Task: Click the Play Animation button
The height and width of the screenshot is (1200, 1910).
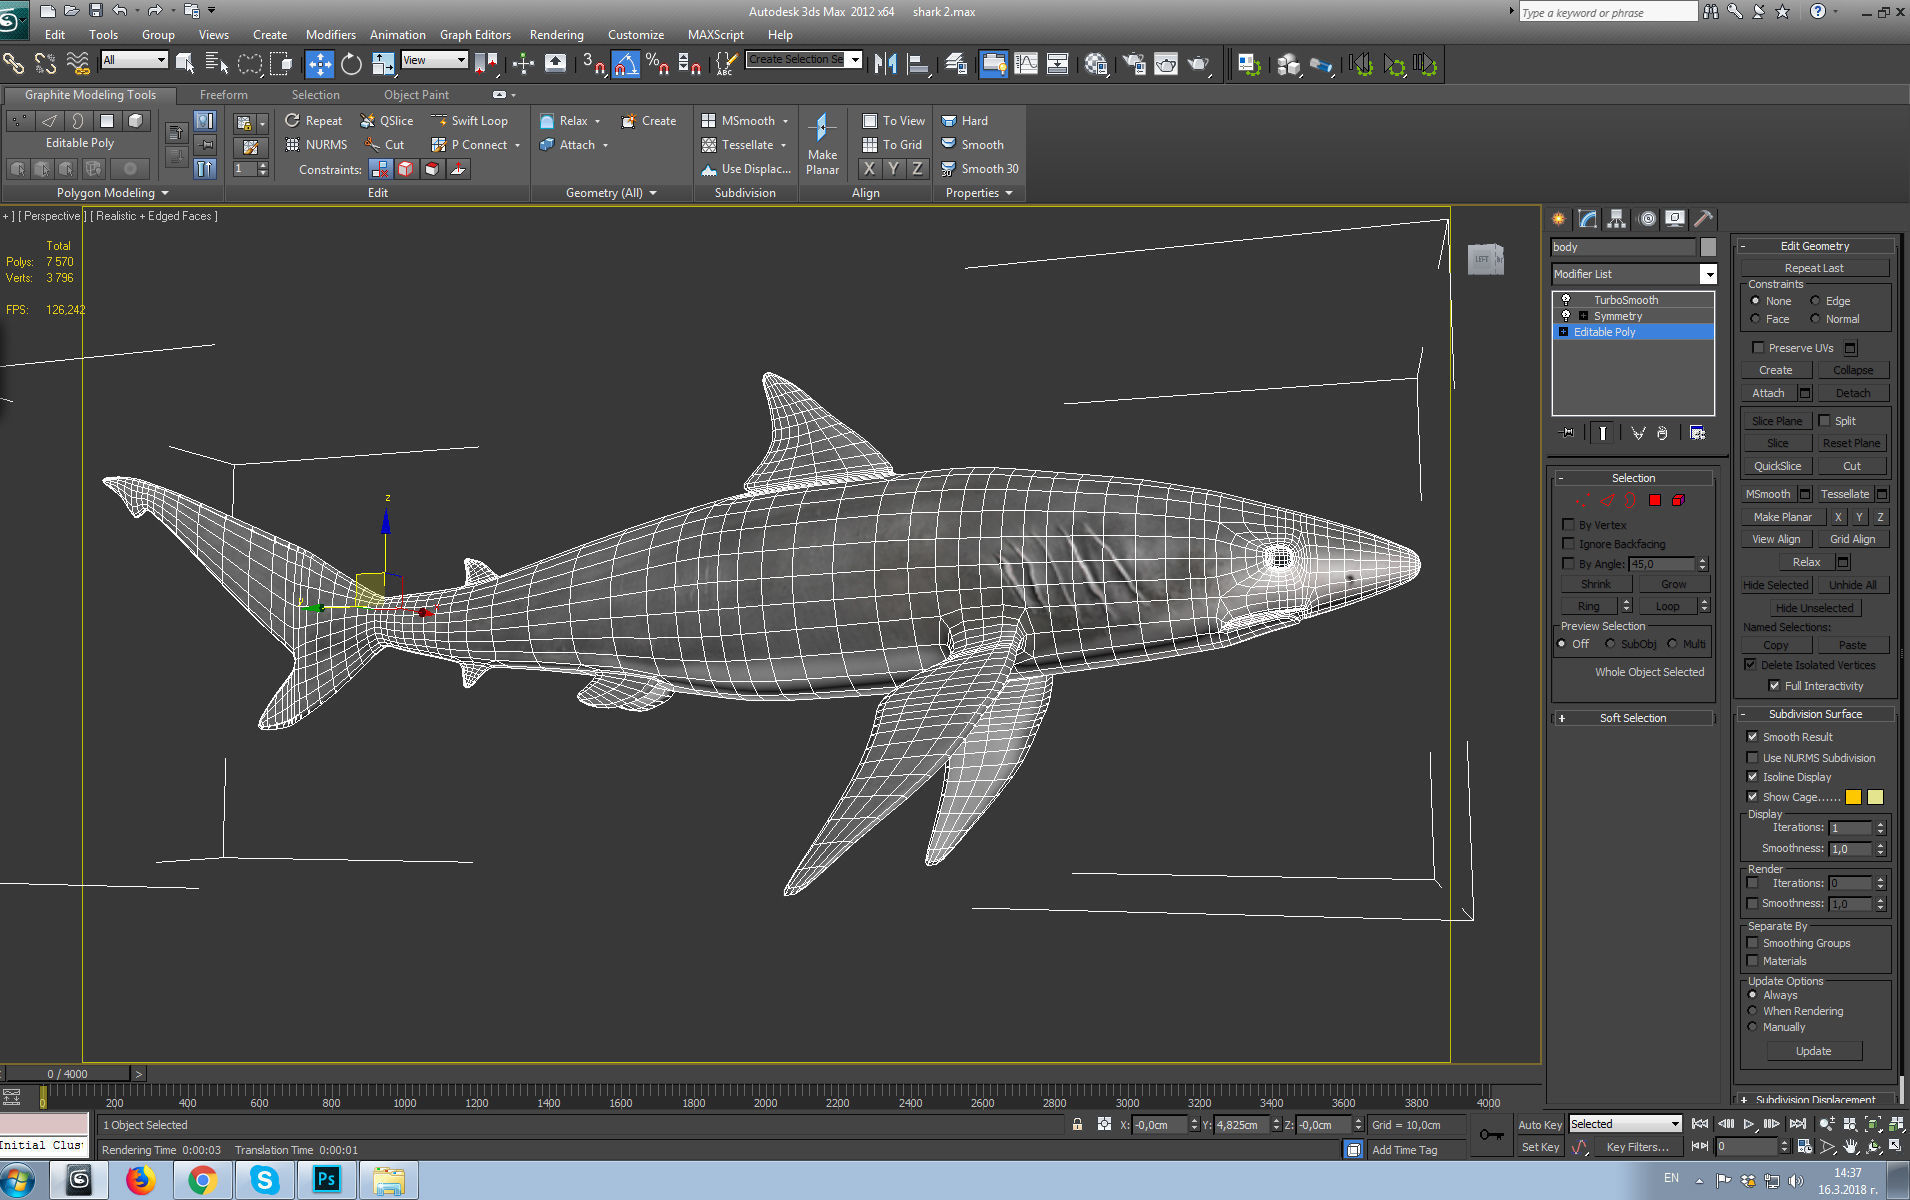Action: point(1749,1124)
